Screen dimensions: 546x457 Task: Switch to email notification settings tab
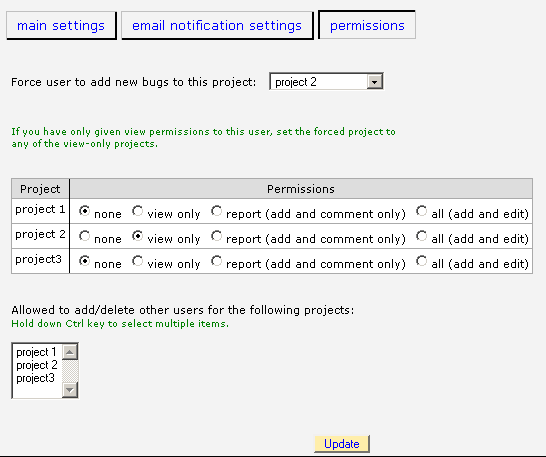(217, 25)
